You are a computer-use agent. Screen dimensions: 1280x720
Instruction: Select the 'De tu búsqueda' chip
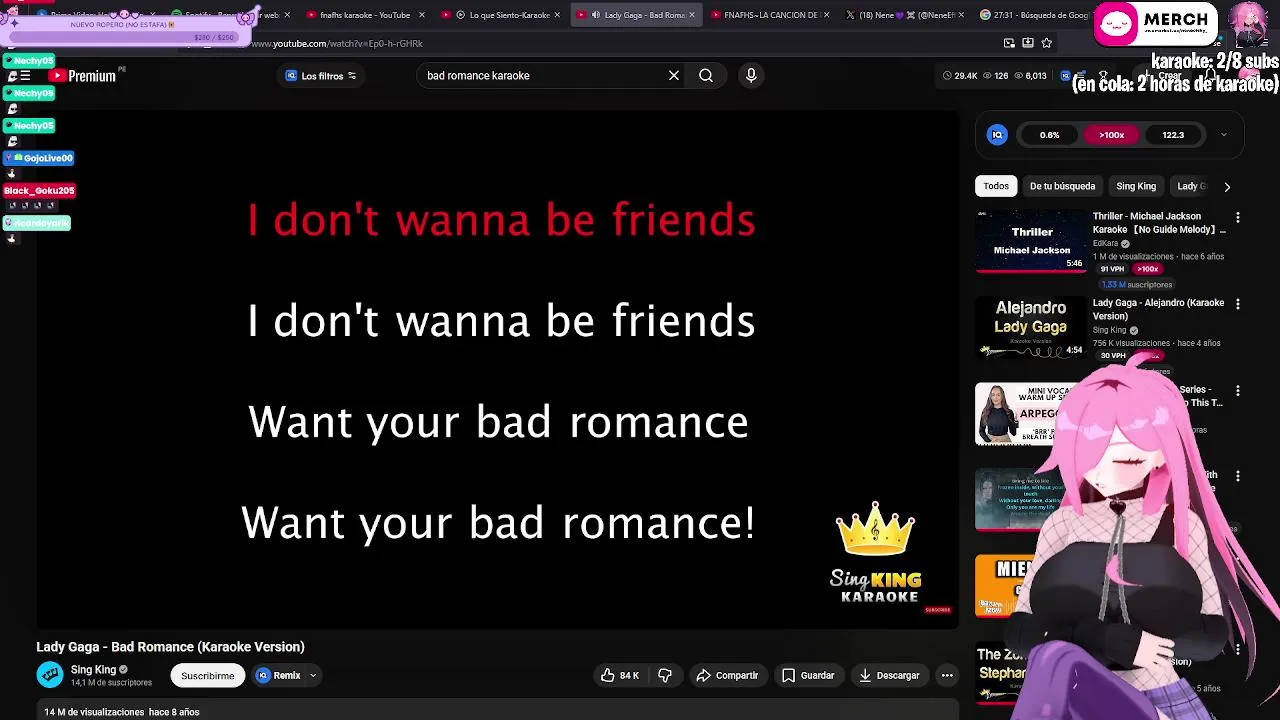point(1062,186)
